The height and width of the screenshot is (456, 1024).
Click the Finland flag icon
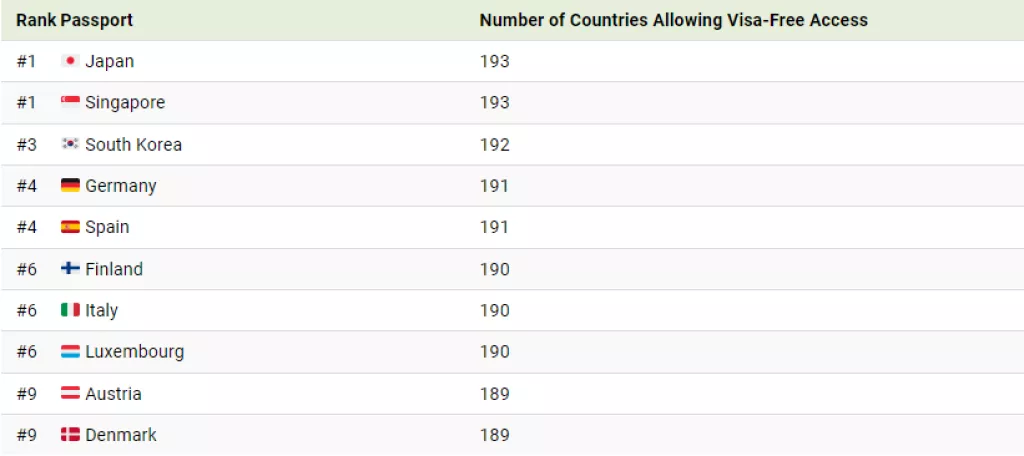point(70,269)
